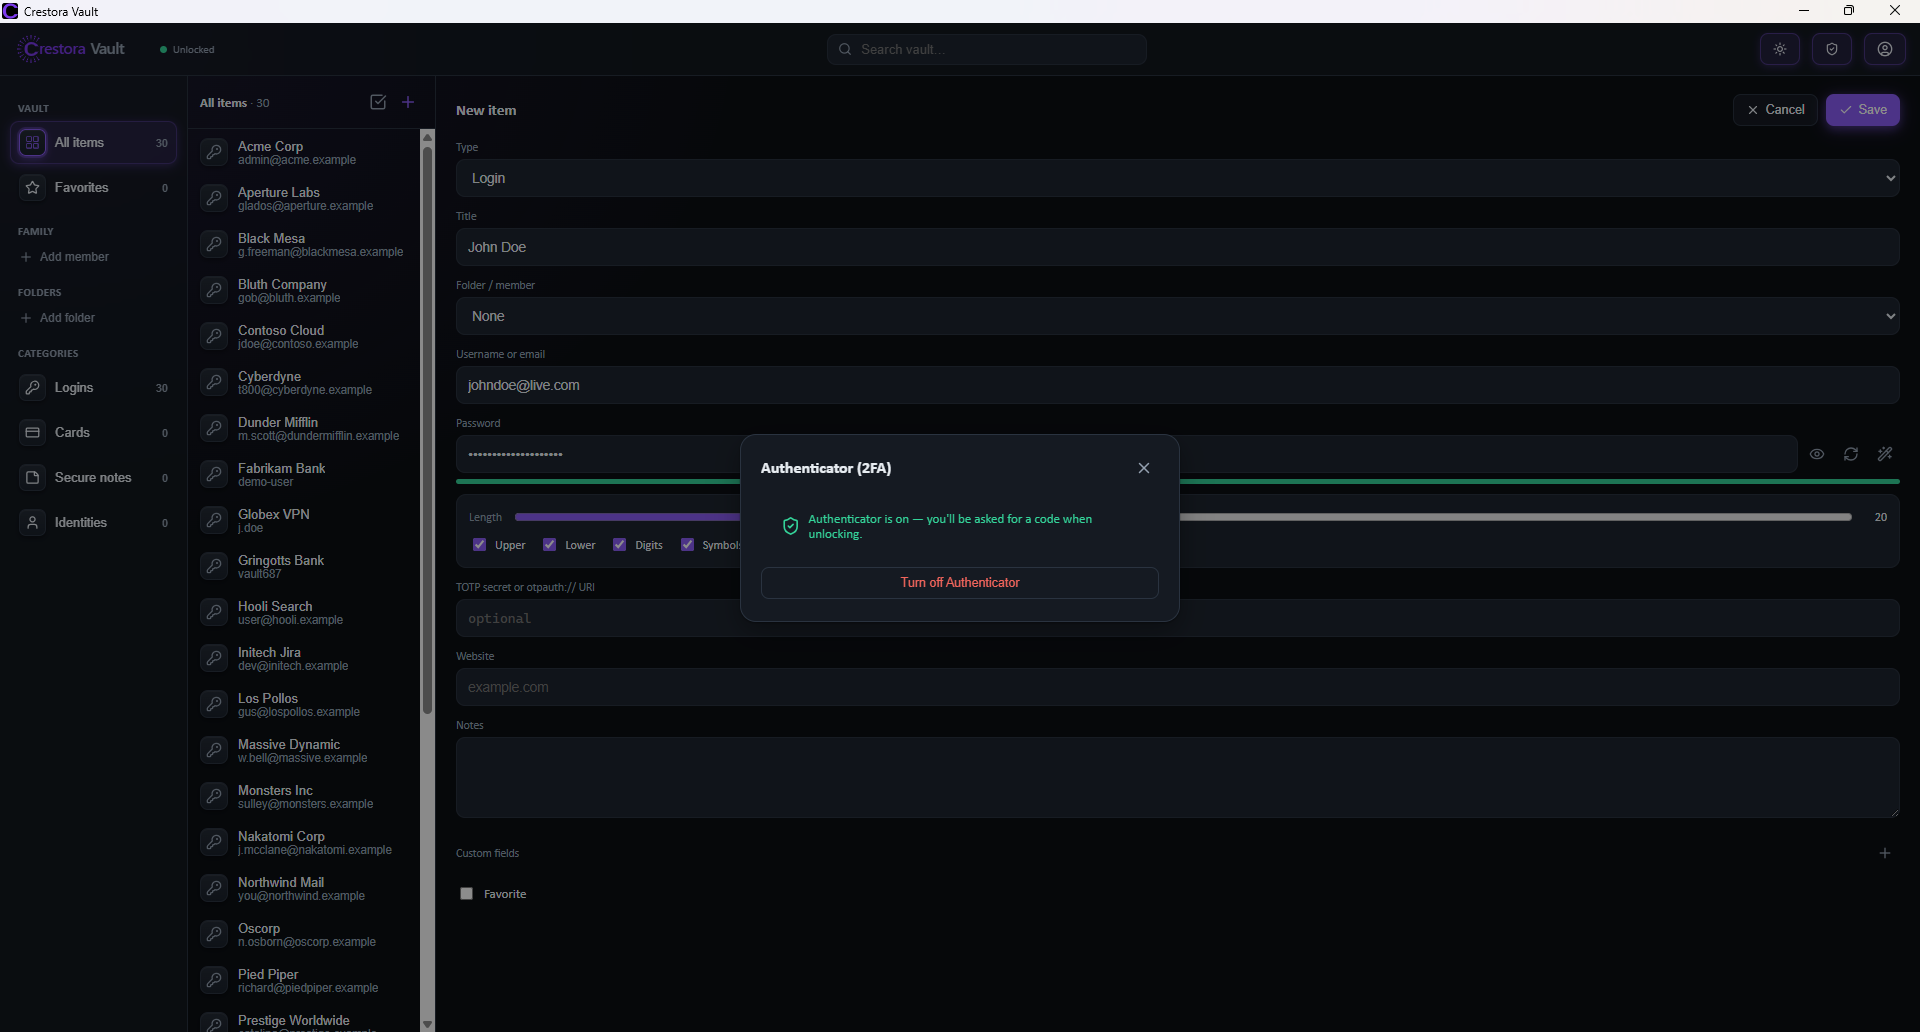Open the Massive Dynamic entry
Screen dimensions: 1920x1032
[305, 750]
